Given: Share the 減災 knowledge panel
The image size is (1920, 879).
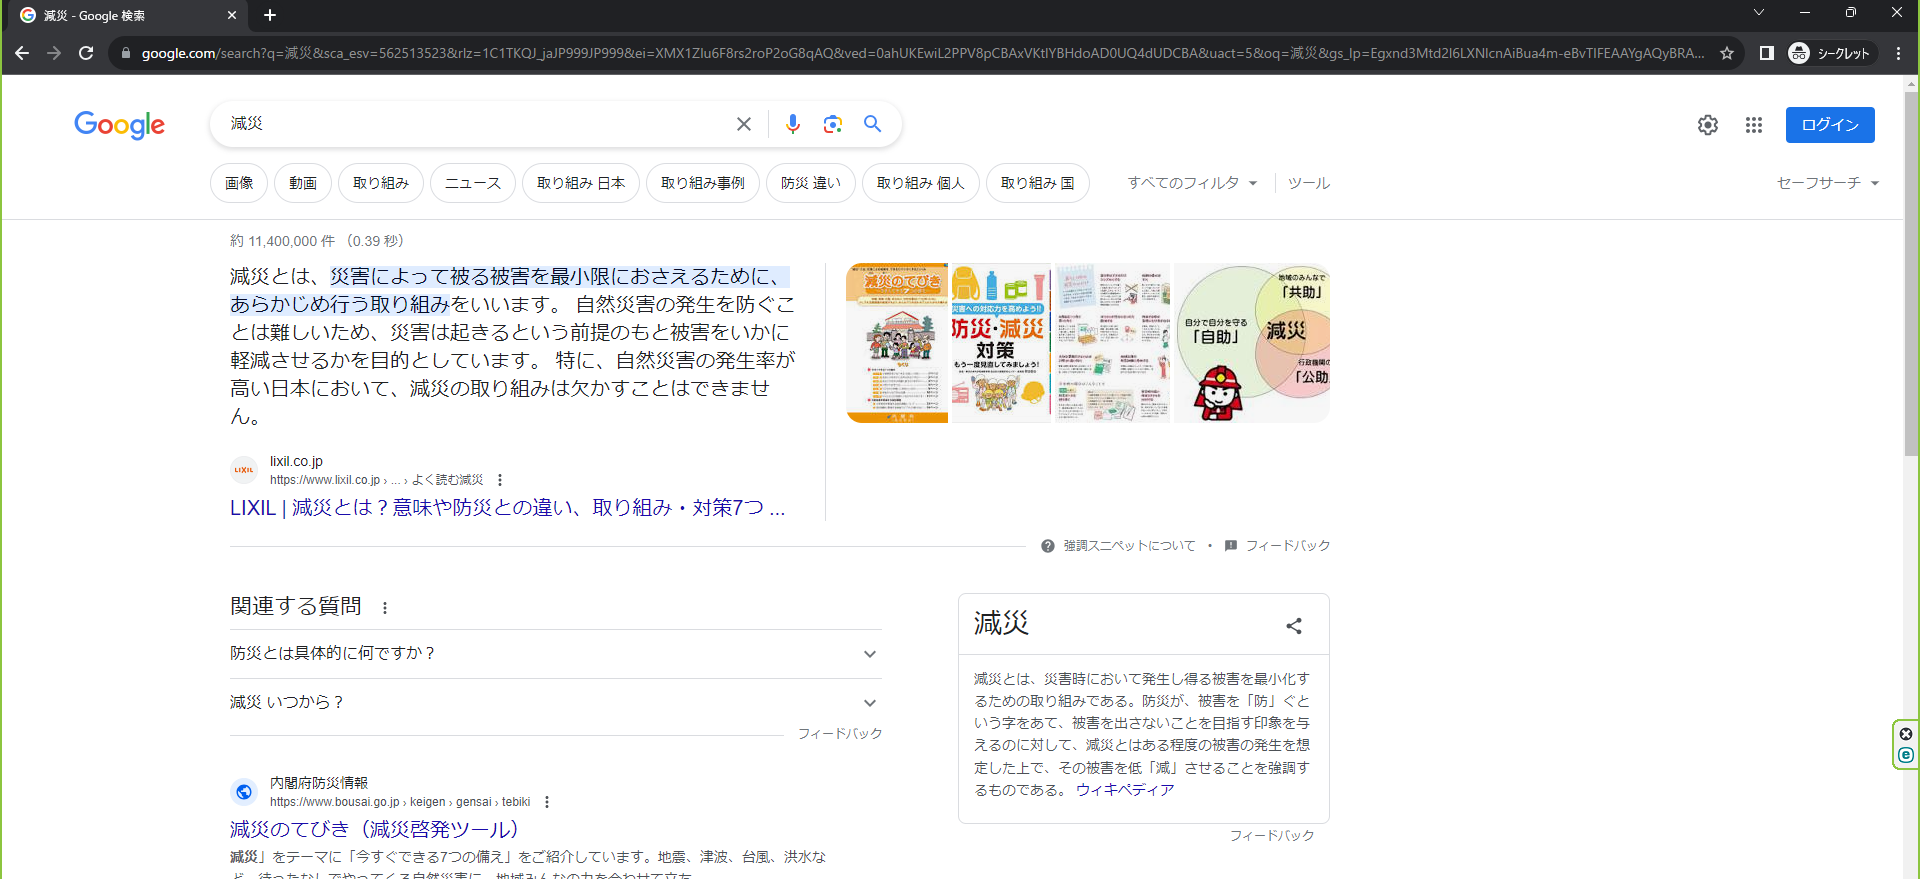Looking at the screenshot, I should 1294,626.
